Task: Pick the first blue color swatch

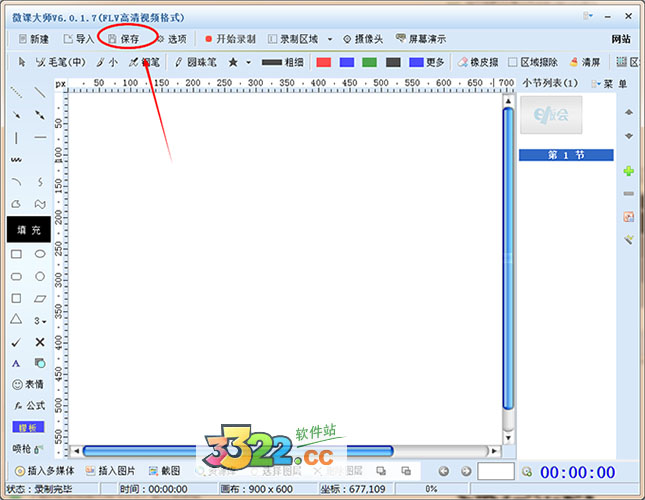Action: 347,62
